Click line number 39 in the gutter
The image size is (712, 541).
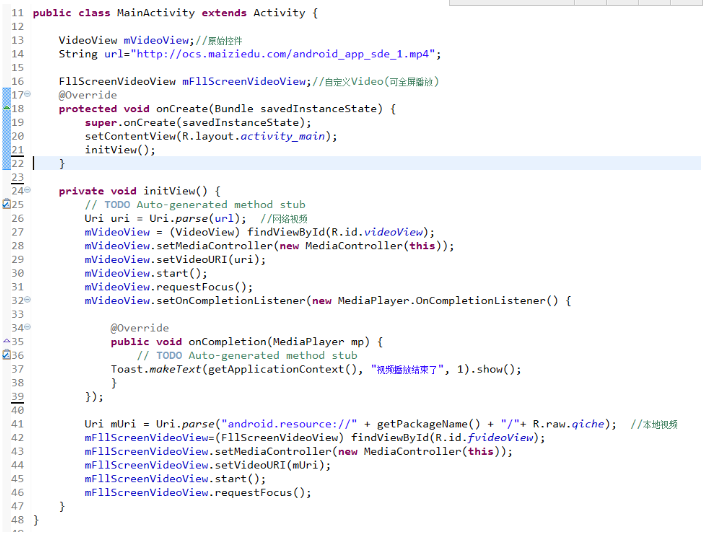coord(17,397)
